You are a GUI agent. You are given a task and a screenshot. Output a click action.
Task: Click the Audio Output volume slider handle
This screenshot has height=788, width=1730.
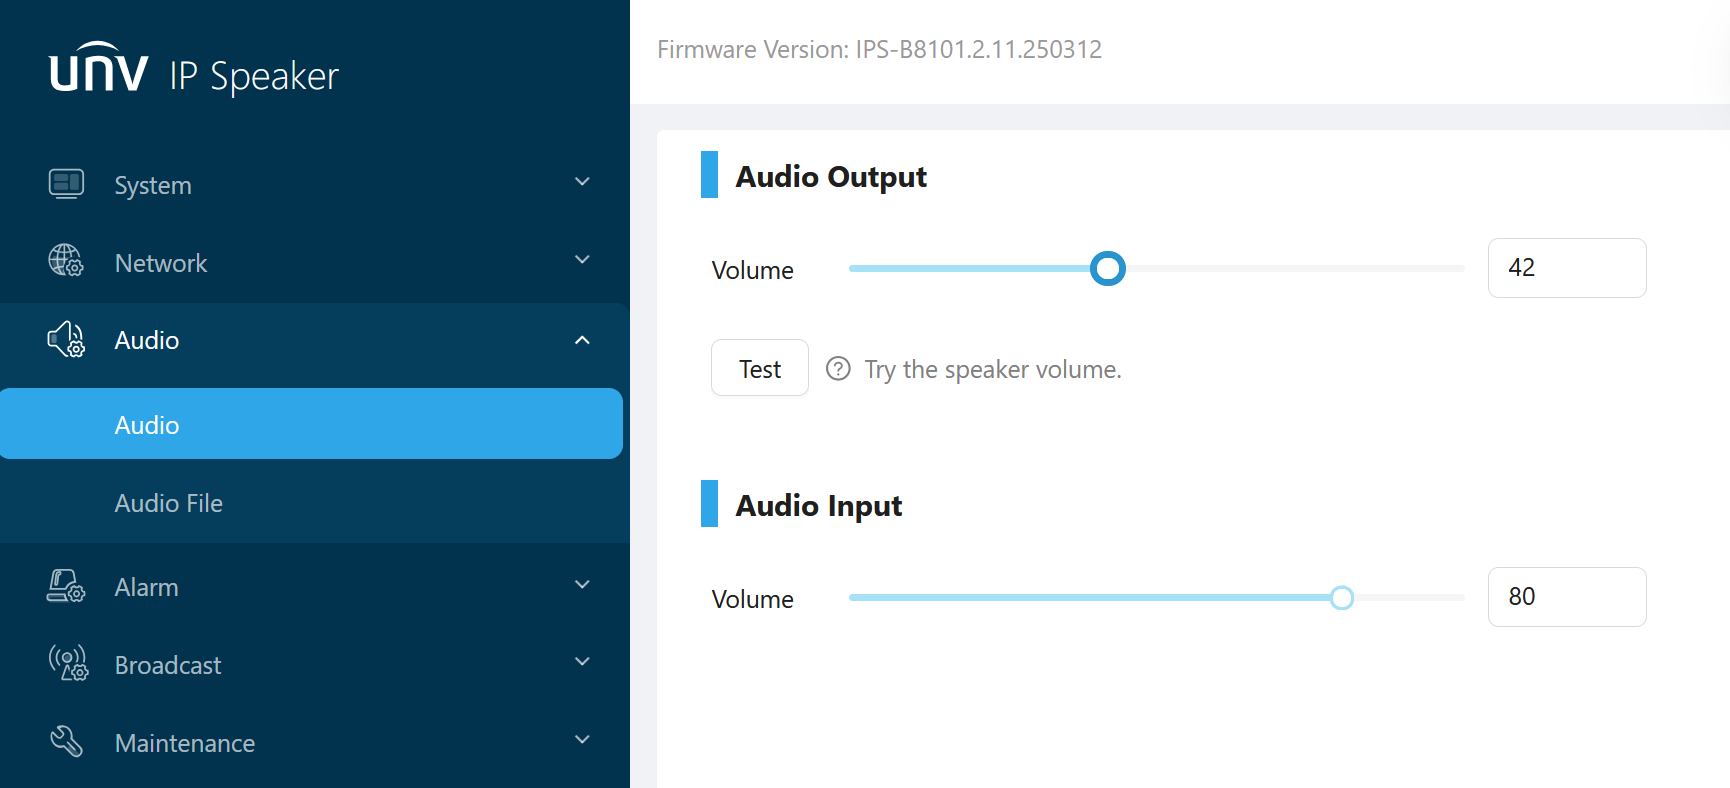(1108, 268)
